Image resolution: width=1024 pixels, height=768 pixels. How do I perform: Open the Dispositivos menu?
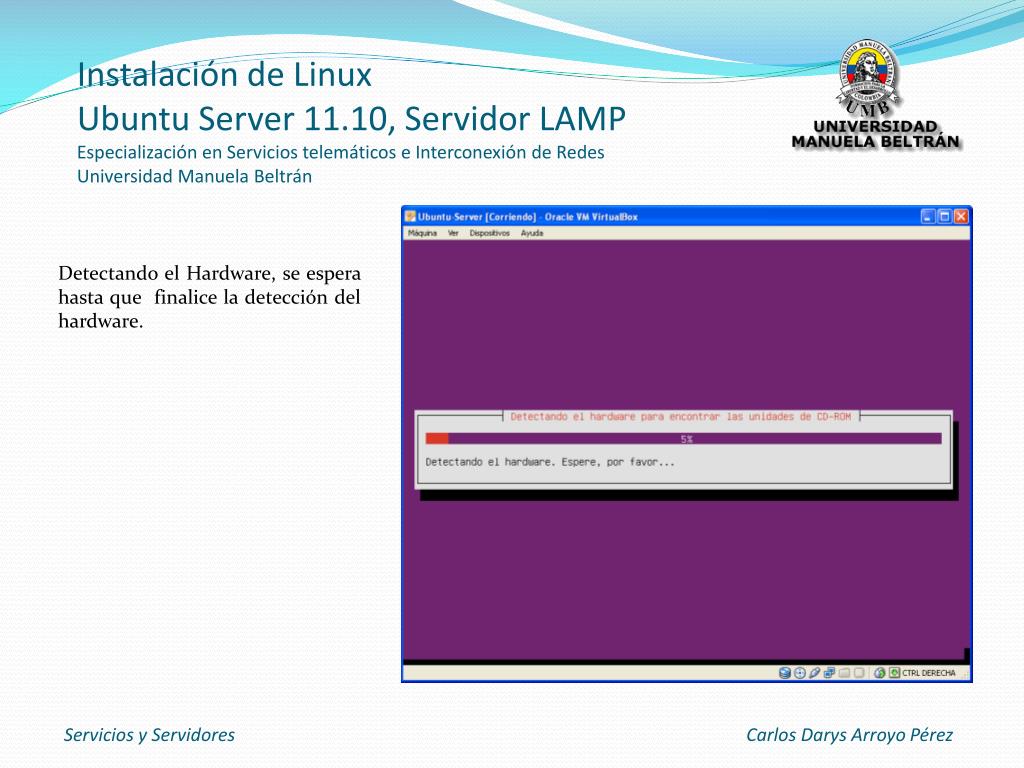489,233
